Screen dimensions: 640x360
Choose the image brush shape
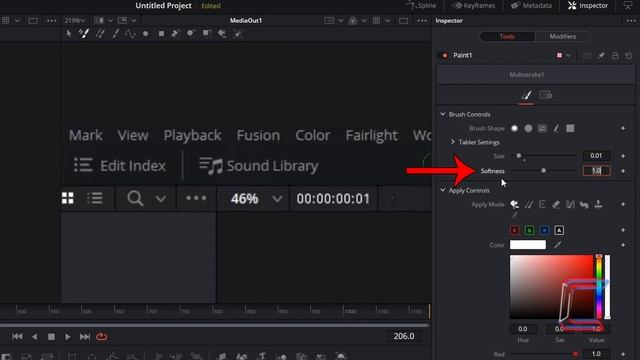pyautogui.click(x=542, y=128)
